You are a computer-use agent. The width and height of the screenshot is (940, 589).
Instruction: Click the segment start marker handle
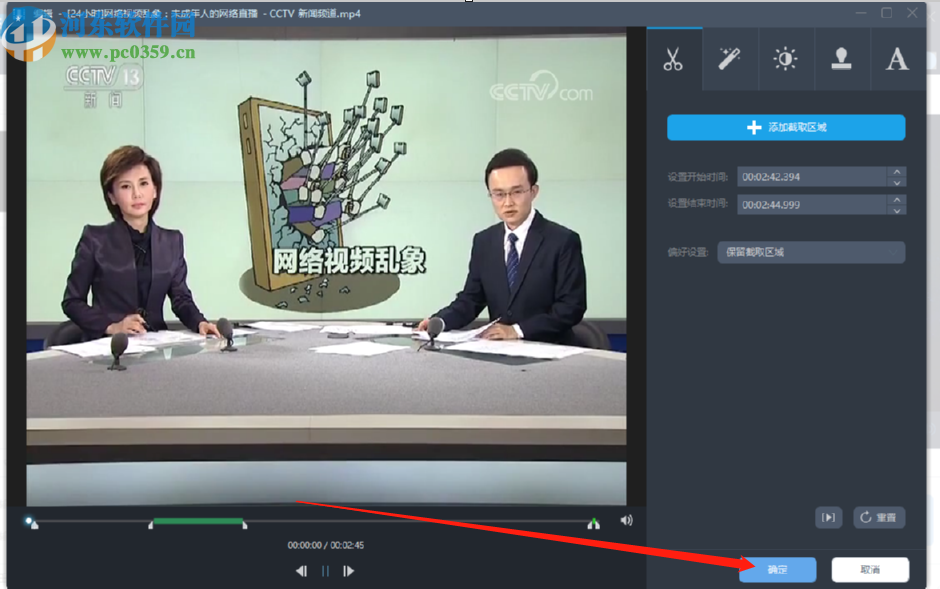click(x=150, y=525)
